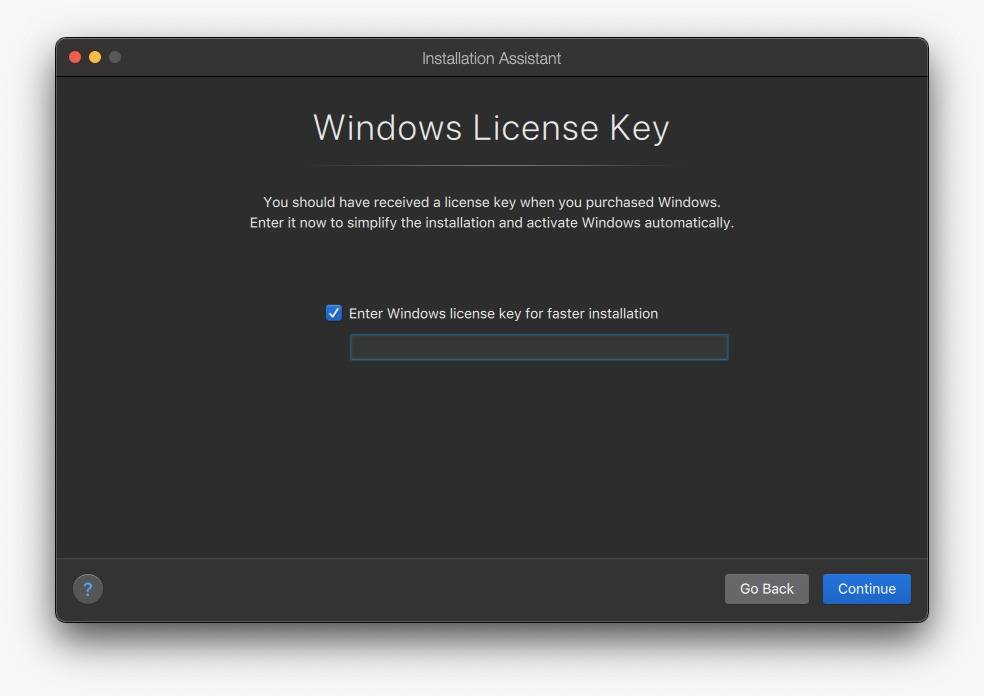This screenshot has width=984, height=696.
Task: Click 'faster installation' in the checkbox label
Action: (602, 313)
